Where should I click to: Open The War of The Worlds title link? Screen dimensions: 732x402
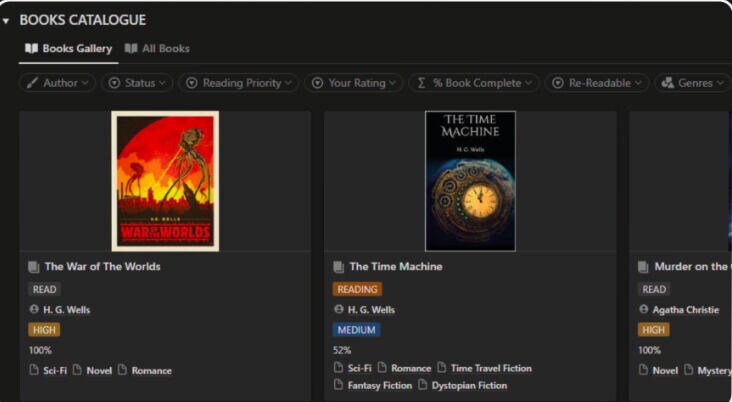coord(102,267)
